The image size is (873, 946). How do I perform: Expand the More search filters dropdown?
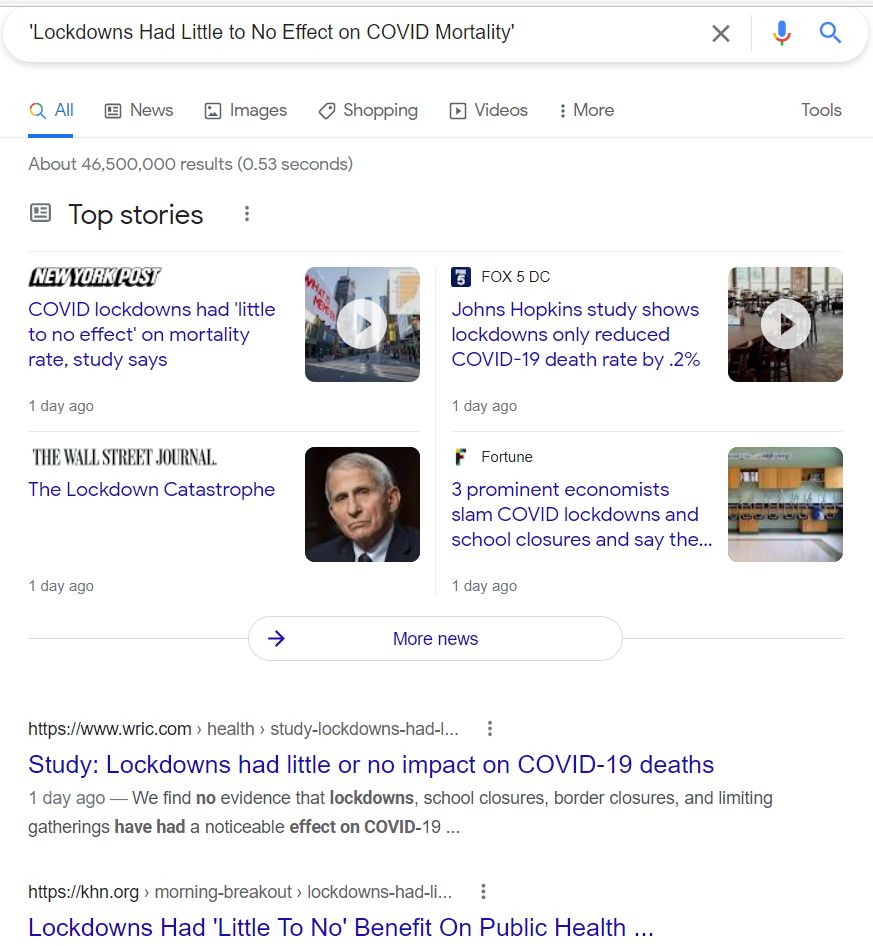(x=586, y=111)
